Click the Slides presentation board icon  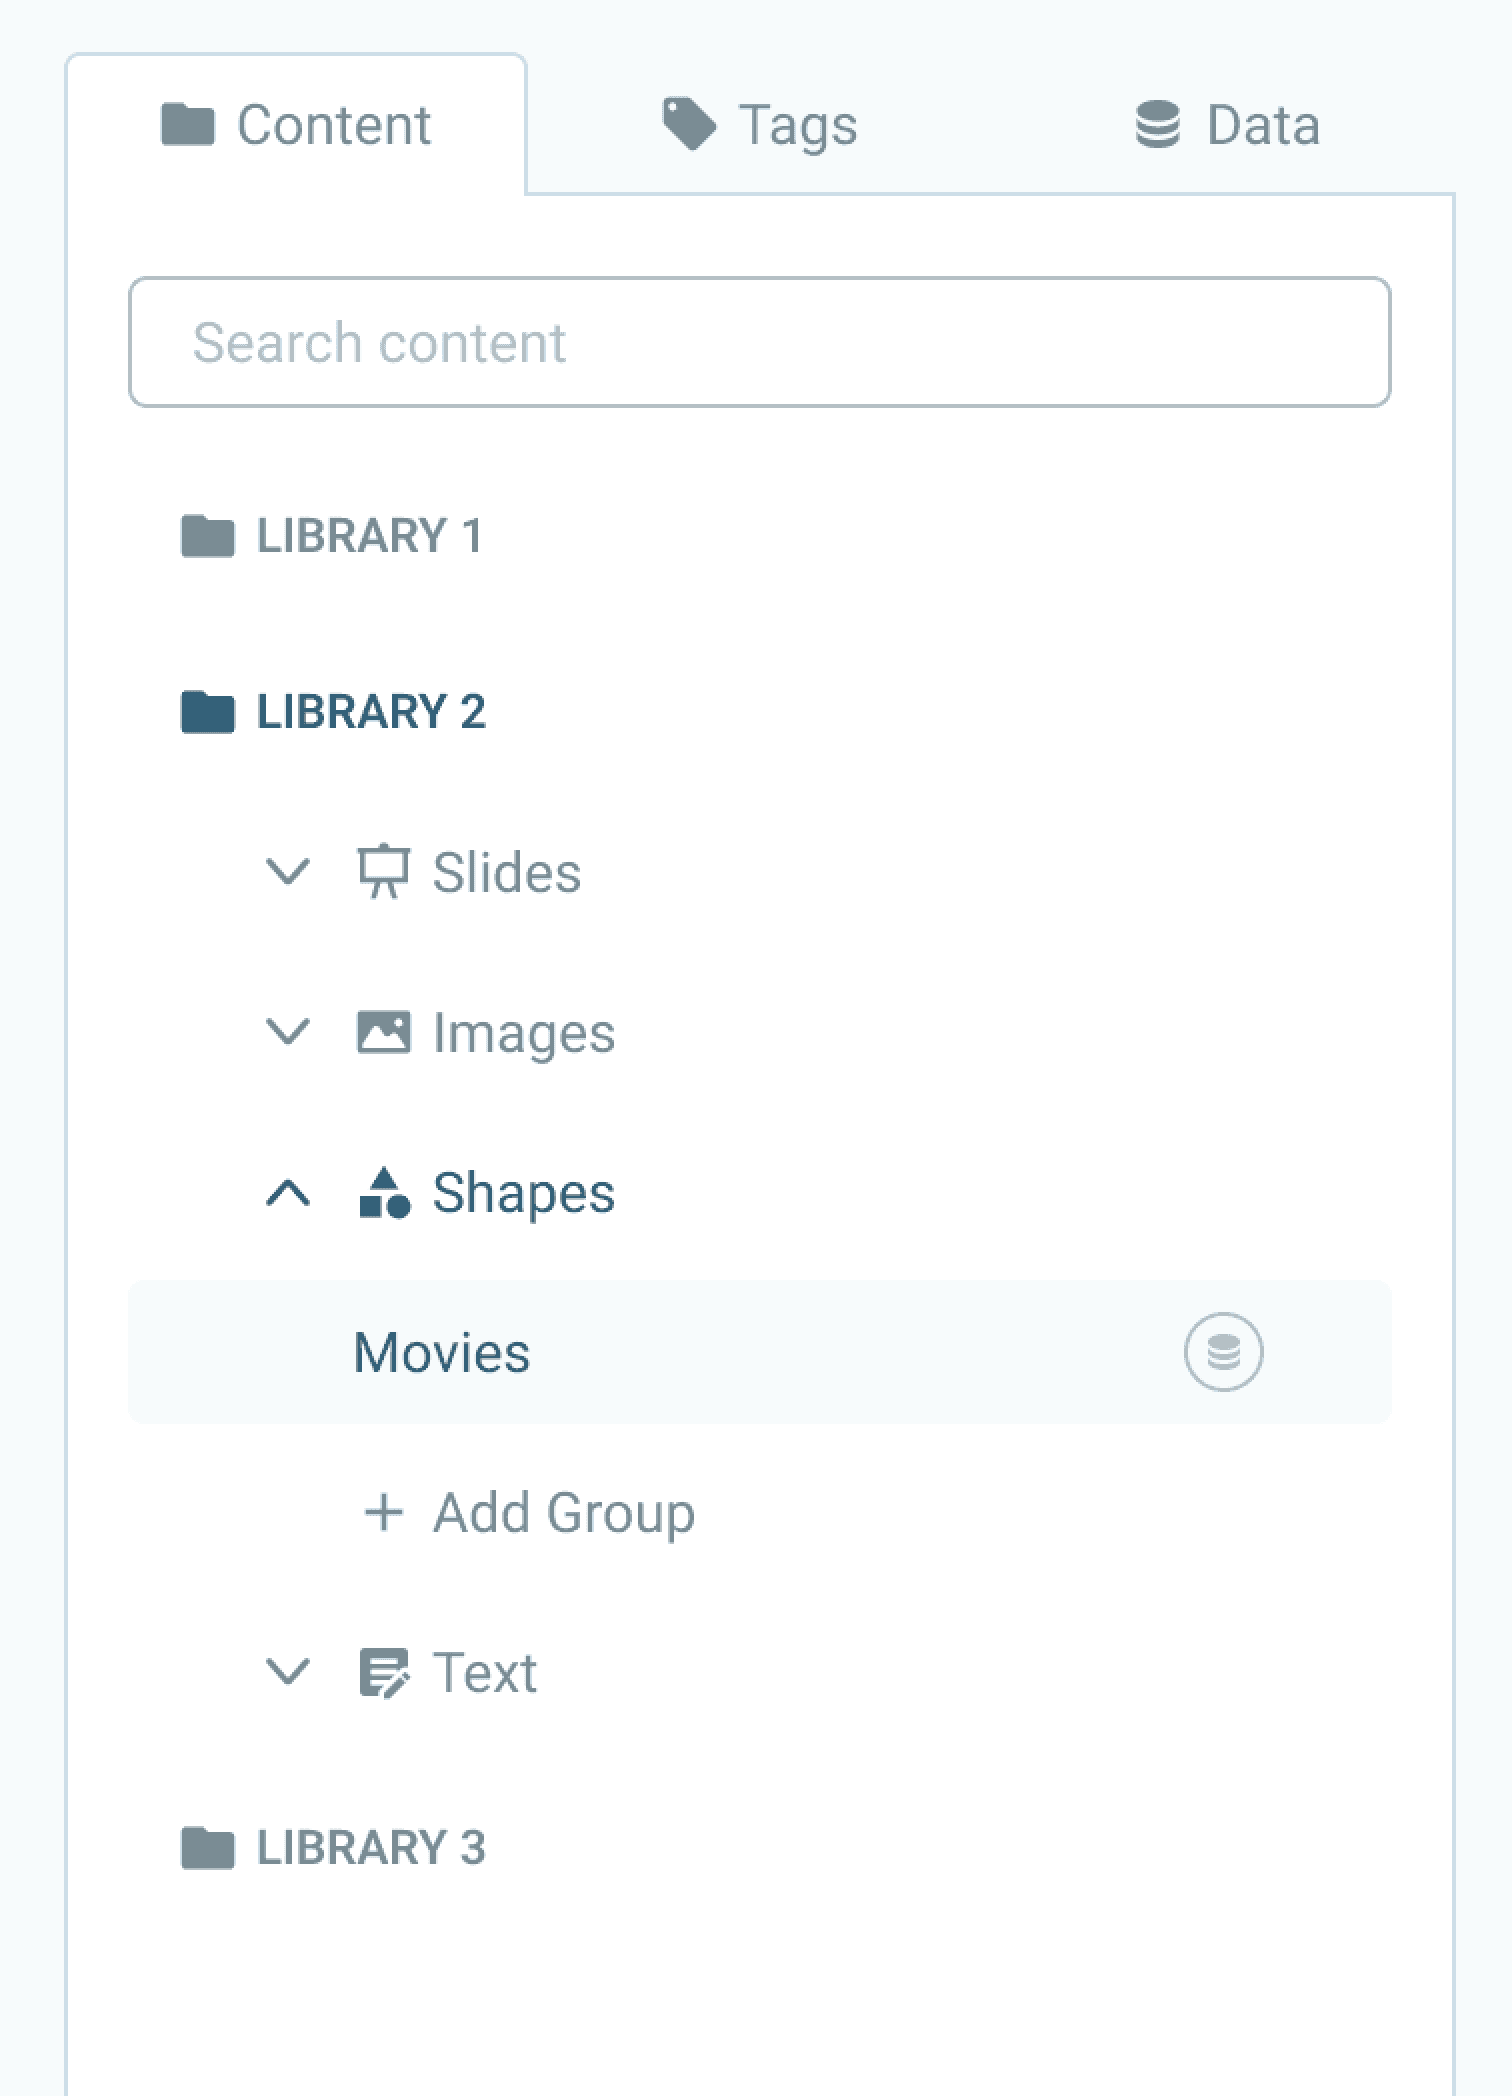click(384, 872)
